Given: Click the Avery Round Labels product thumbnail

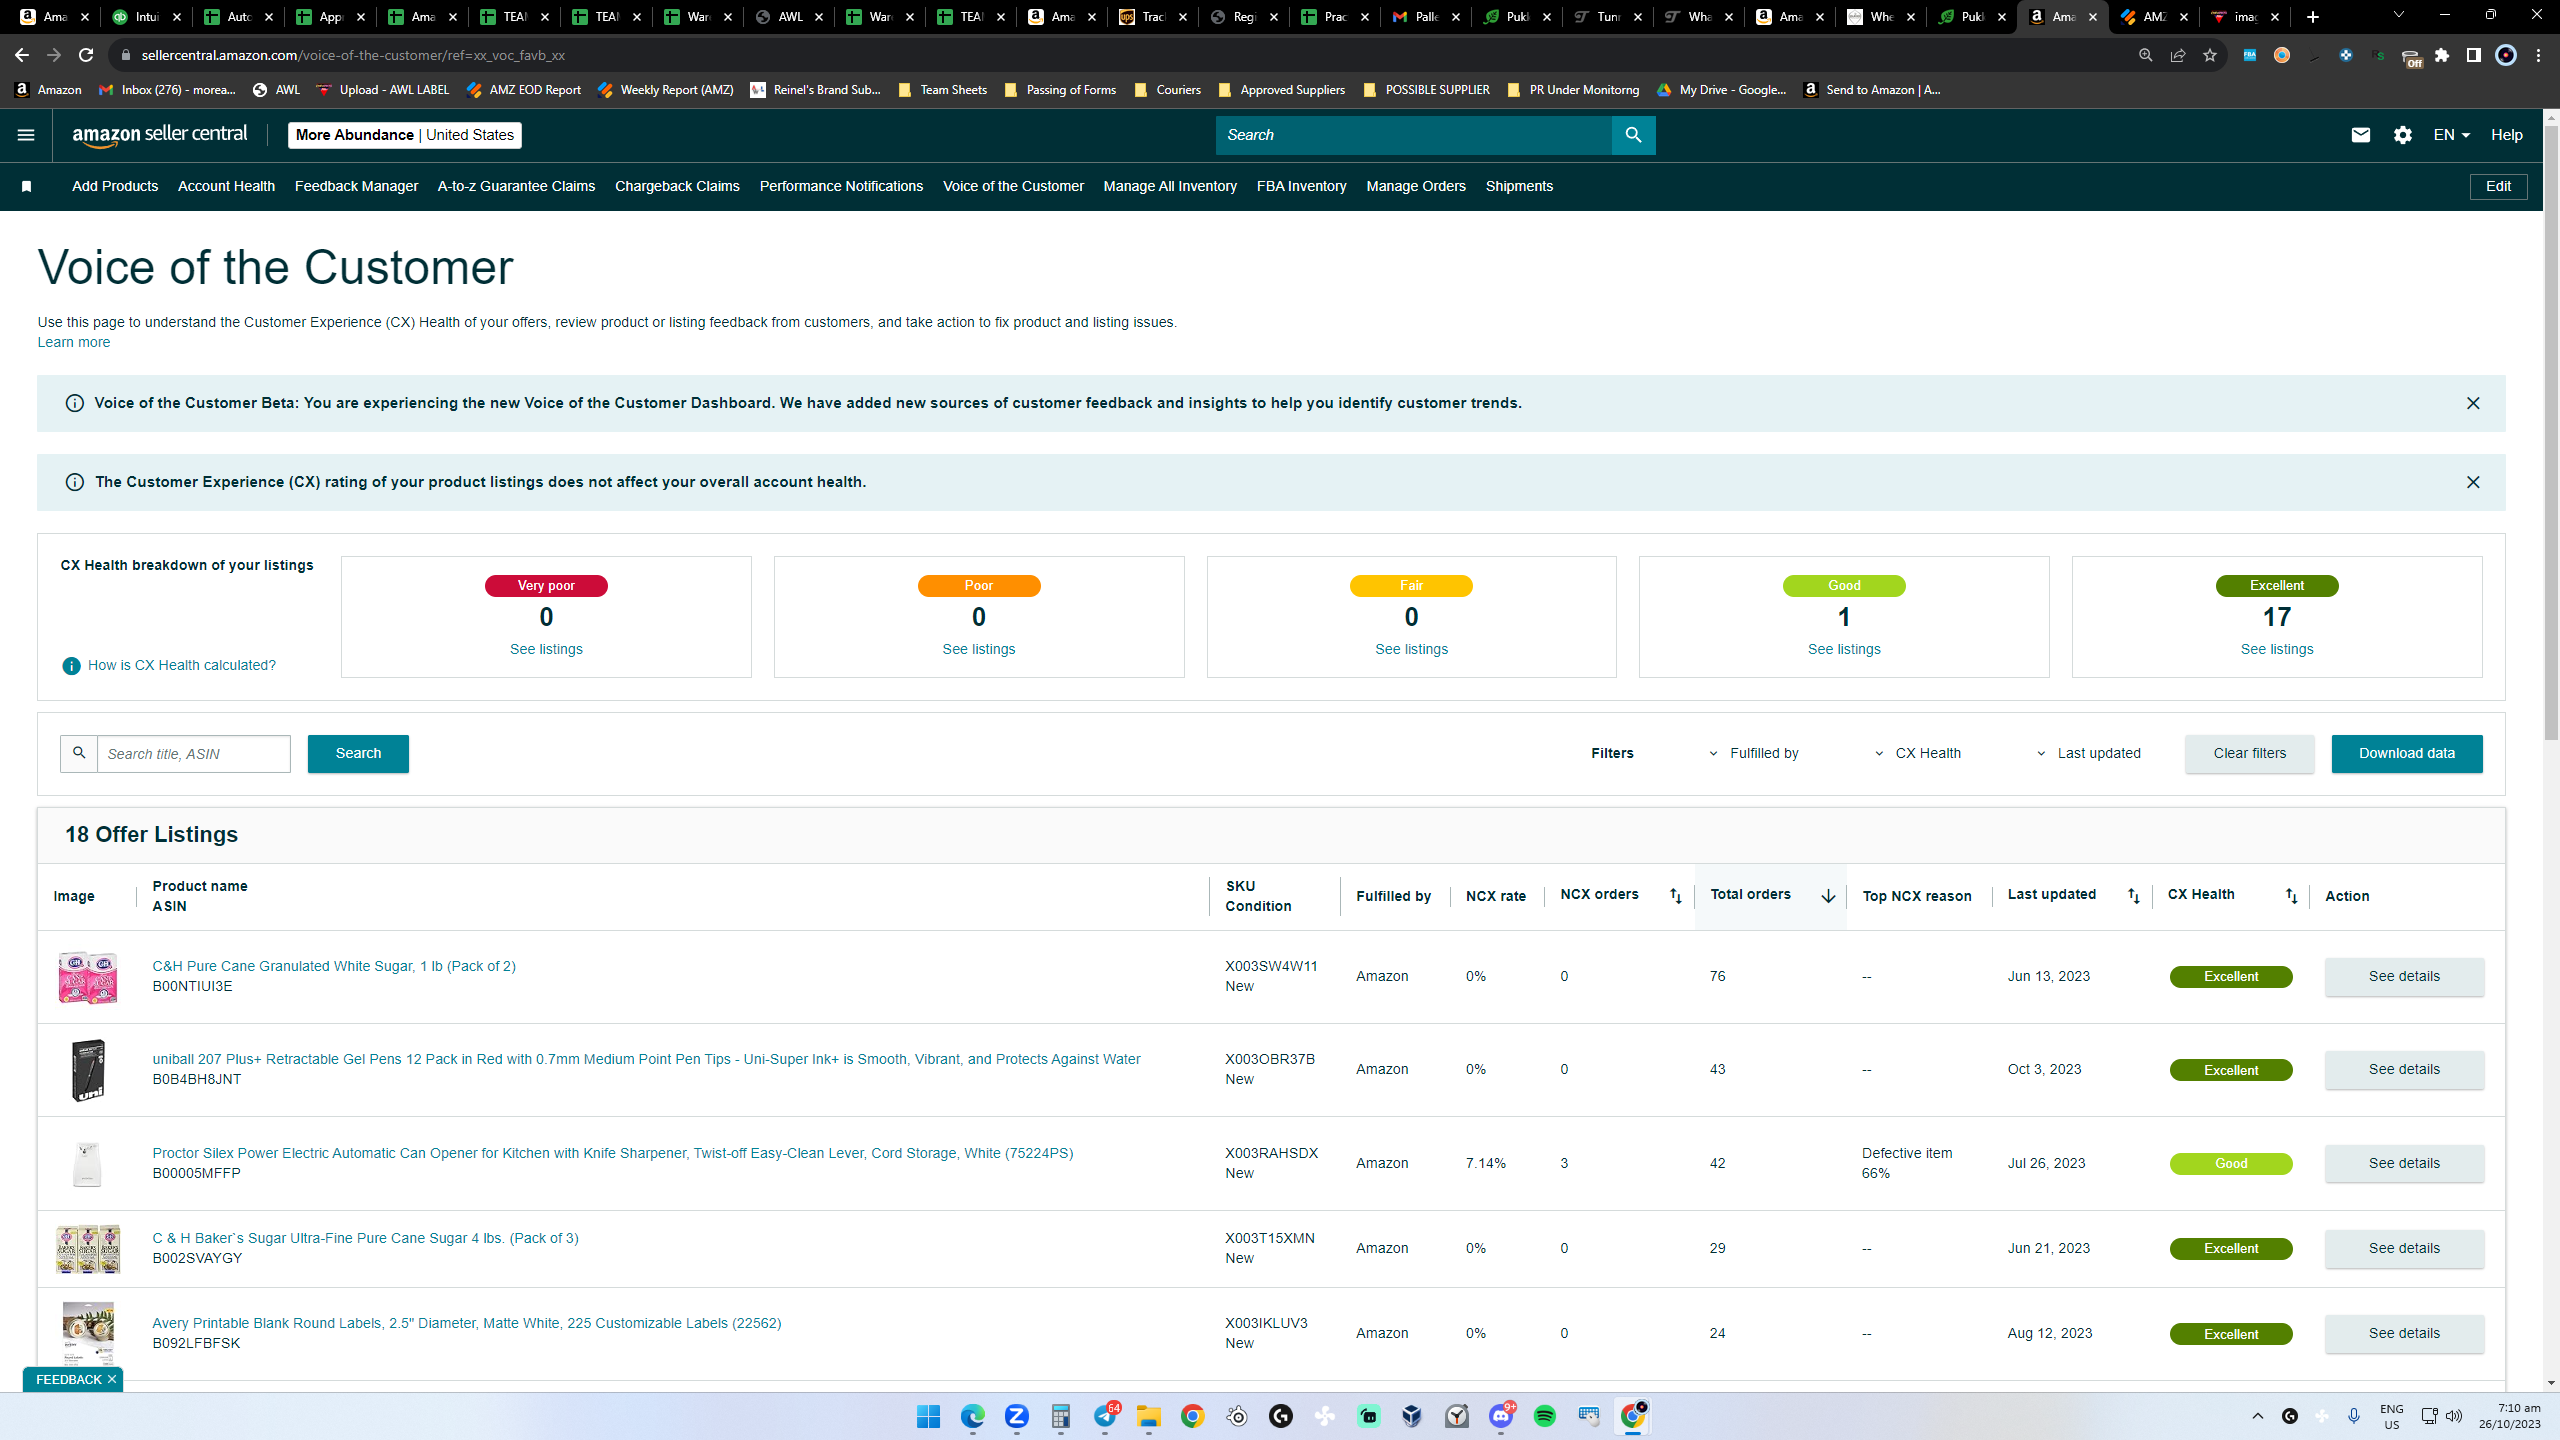Looking at the screenshot, I should [x=88, y=1333].
